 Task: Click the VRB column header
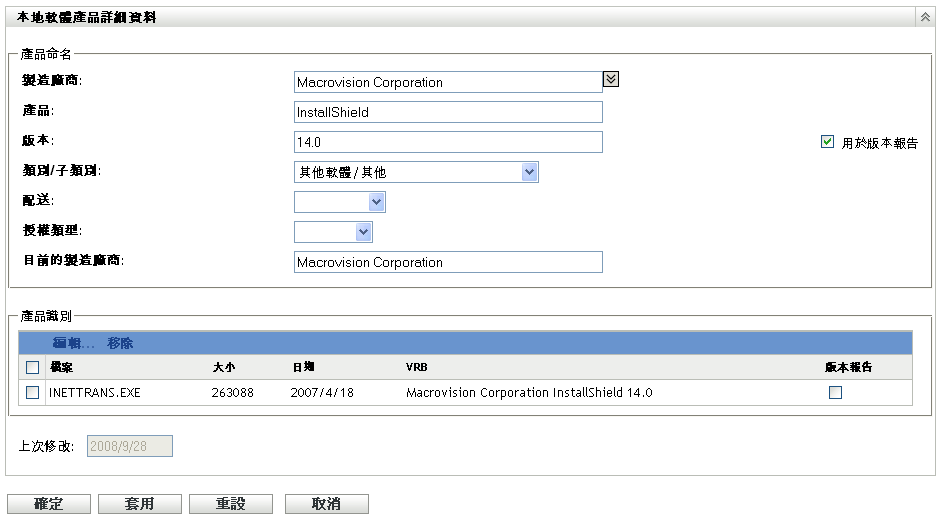[x=416, y=367]
